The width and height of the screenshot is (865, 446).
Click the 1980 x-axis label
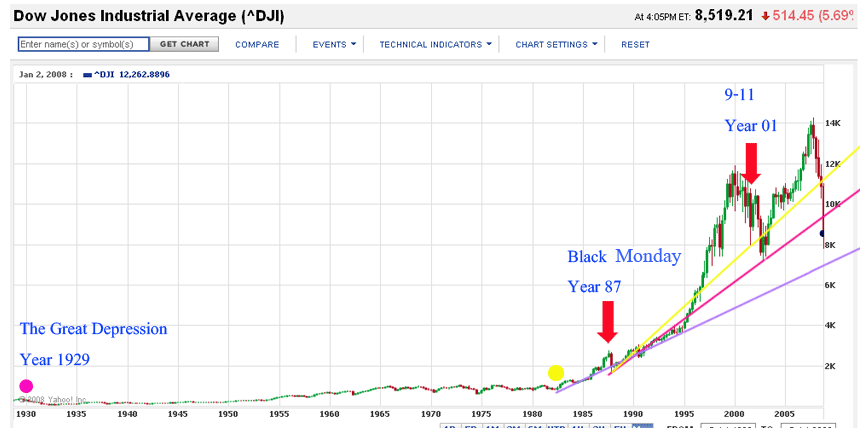tap(532, 414)
